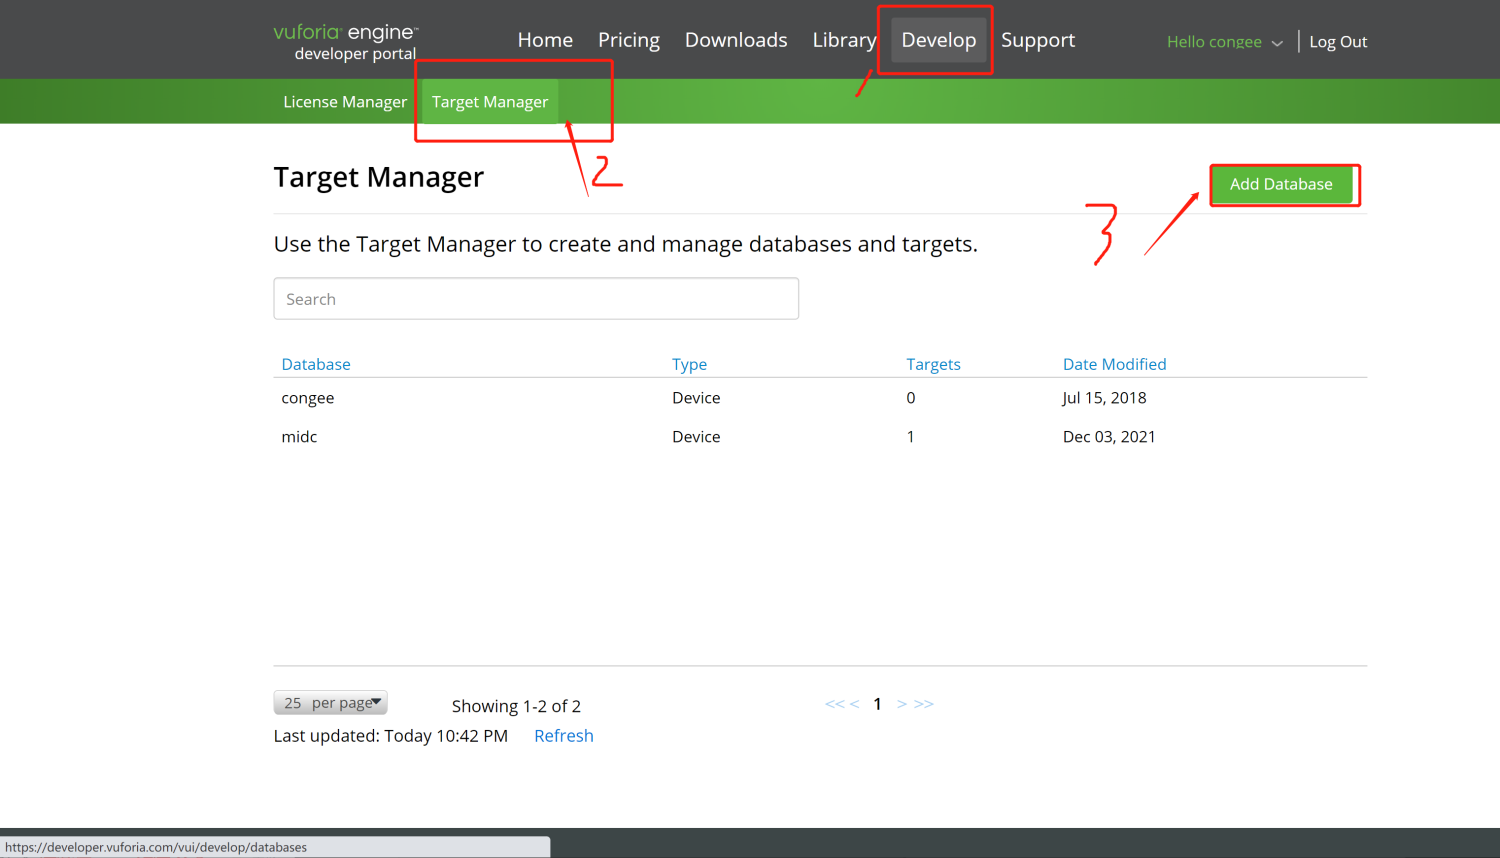Click Device type in the midc row
Screen dimensions: 1500x858
[x=696, y=437]
